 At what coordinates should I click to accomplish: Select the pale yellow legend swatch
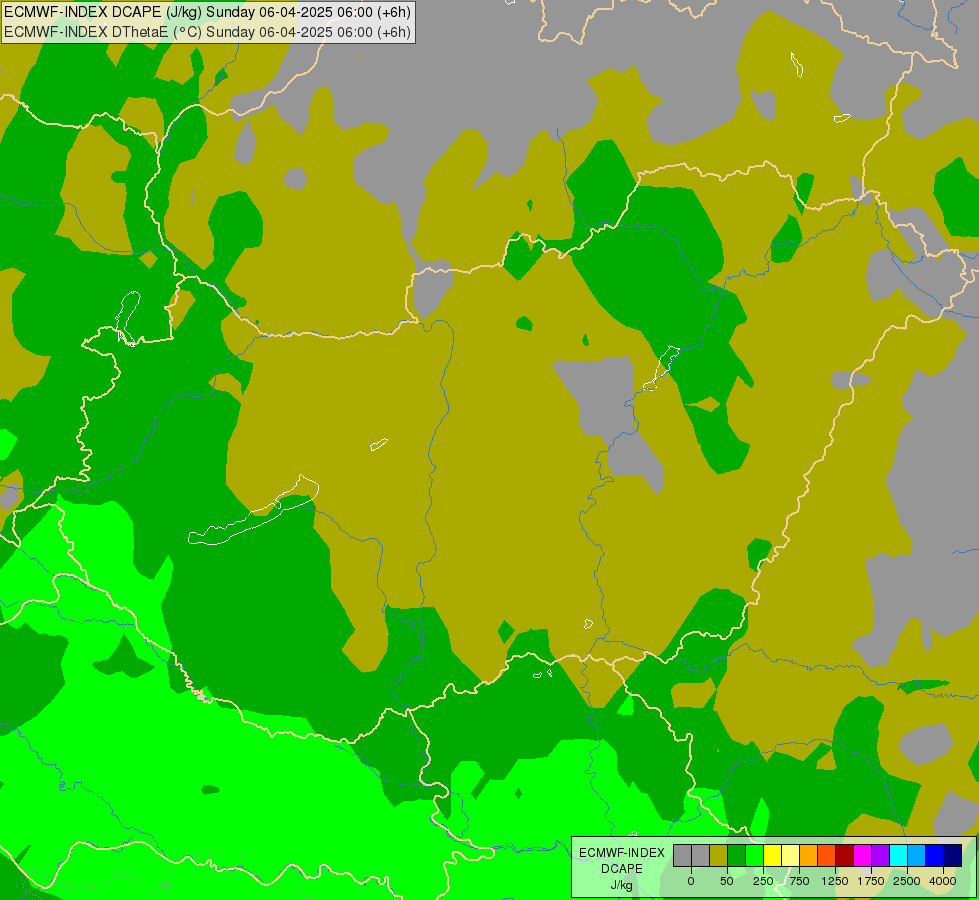(791, 855)
